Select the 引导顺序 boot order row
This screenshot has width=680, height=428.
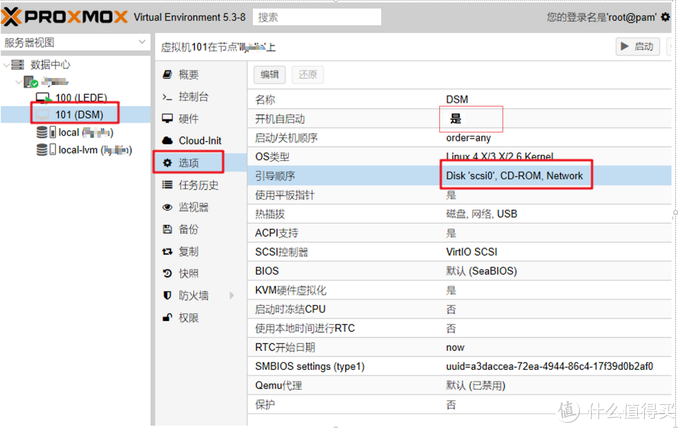(x=459, y=176)
